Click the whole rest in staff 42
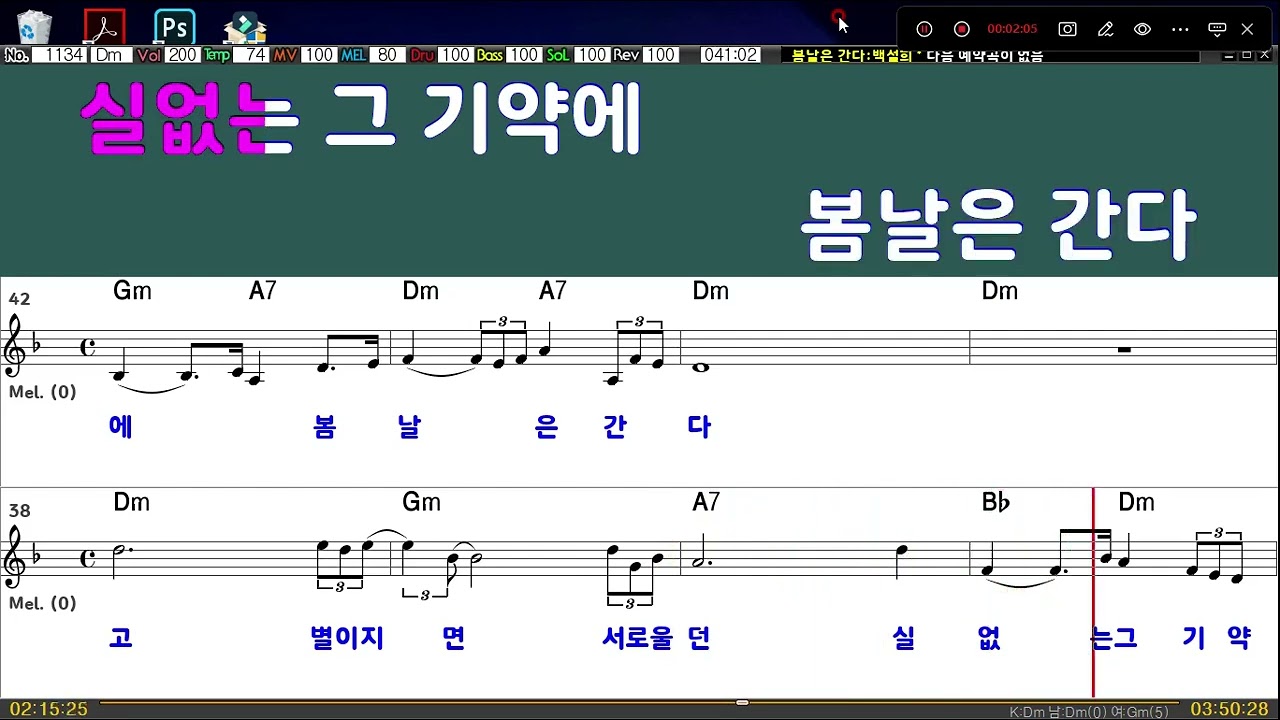Viewport: 1280px width, 720px height. [x=1125, y=350]
